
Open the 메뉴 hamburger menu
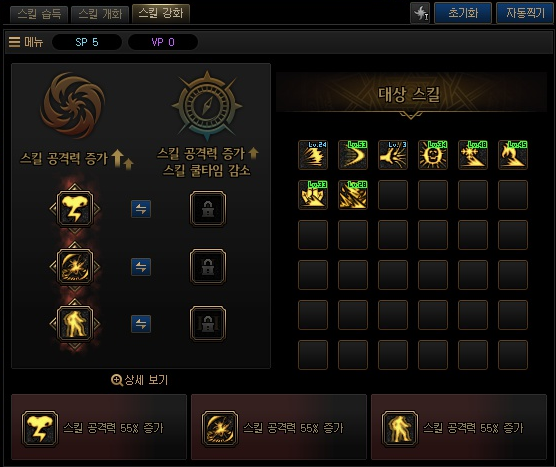[x=26, y=42]
